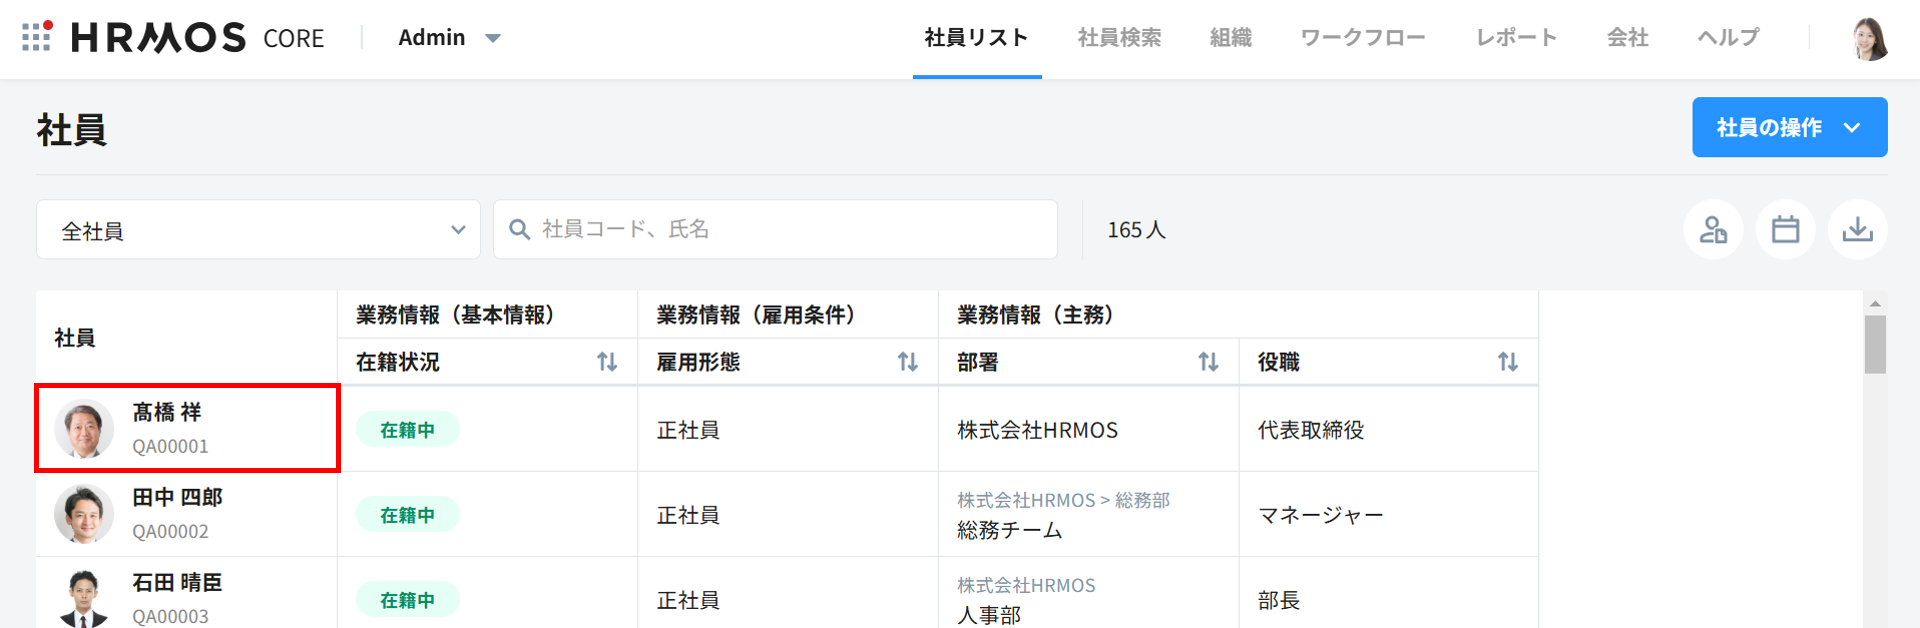Click the employee settings person icon
Screen dimensions: 1920x628
point(1713,230)
